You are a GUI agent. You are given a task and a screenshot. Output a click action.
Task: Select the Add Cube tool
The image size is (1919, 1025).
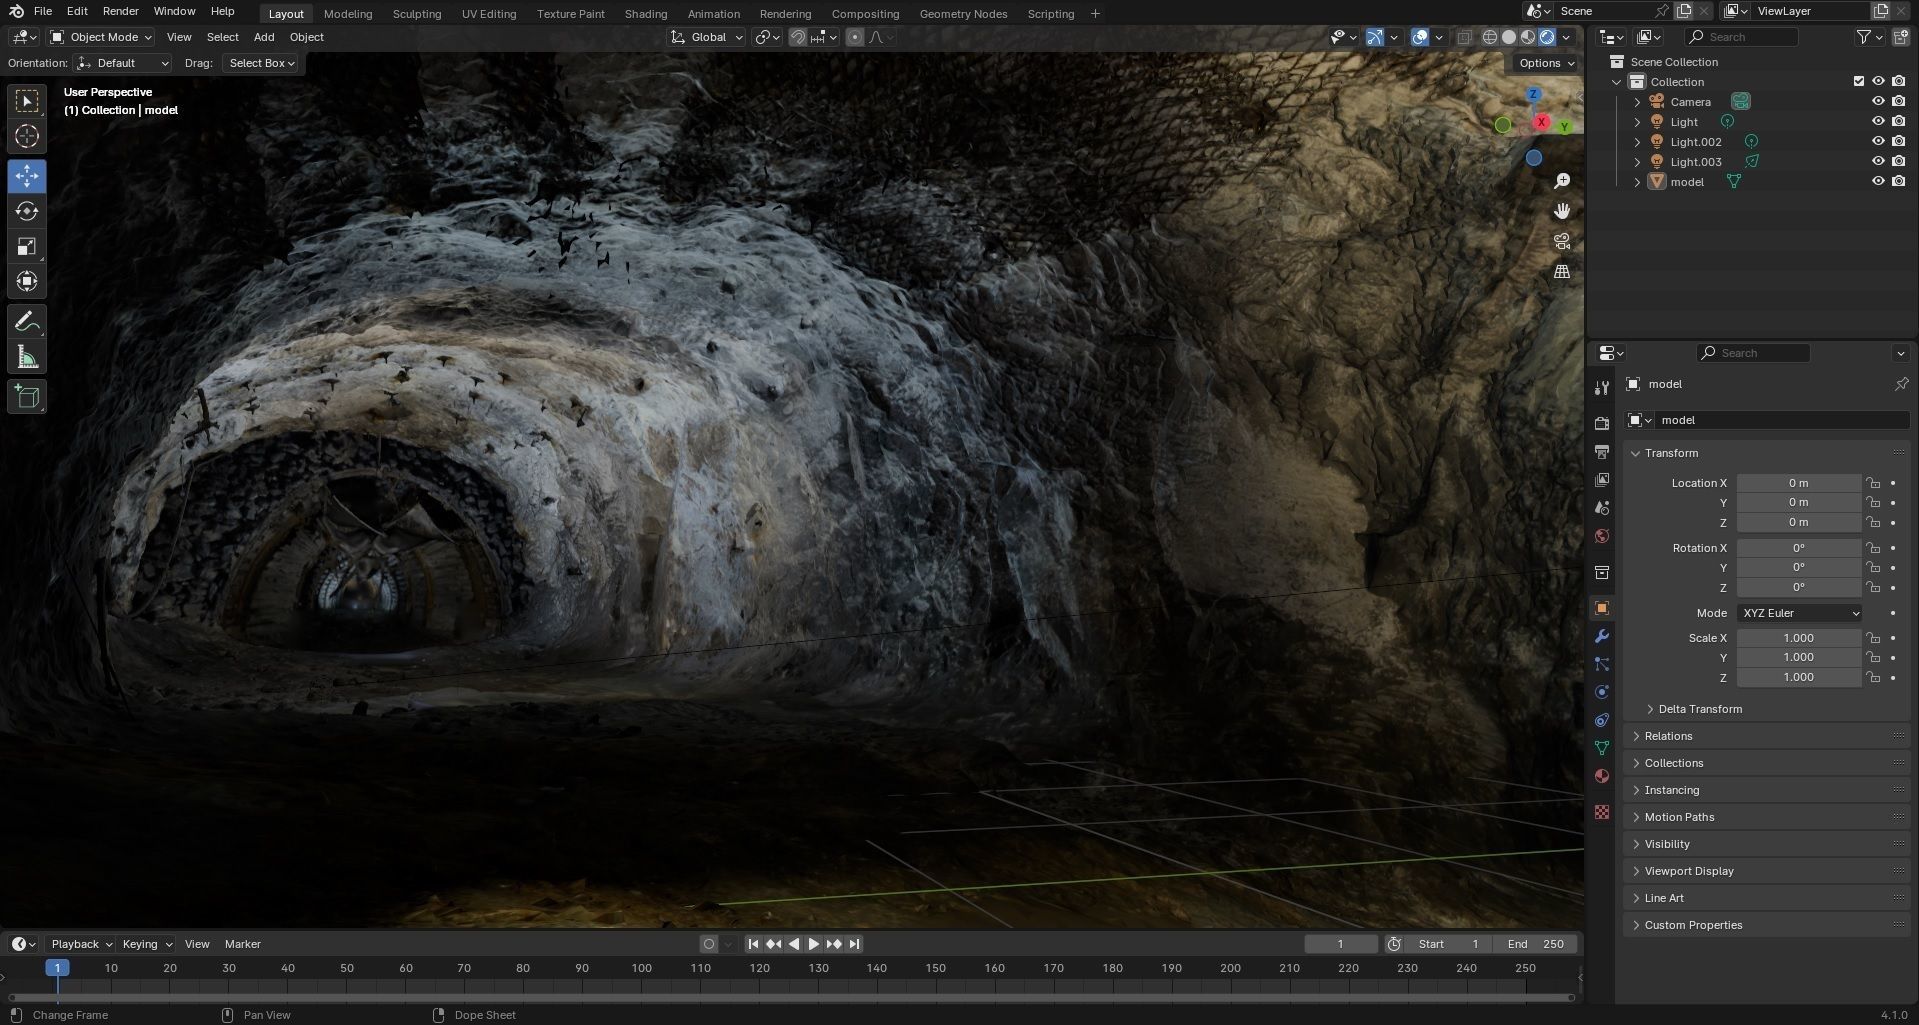click(x=27, y=397)
